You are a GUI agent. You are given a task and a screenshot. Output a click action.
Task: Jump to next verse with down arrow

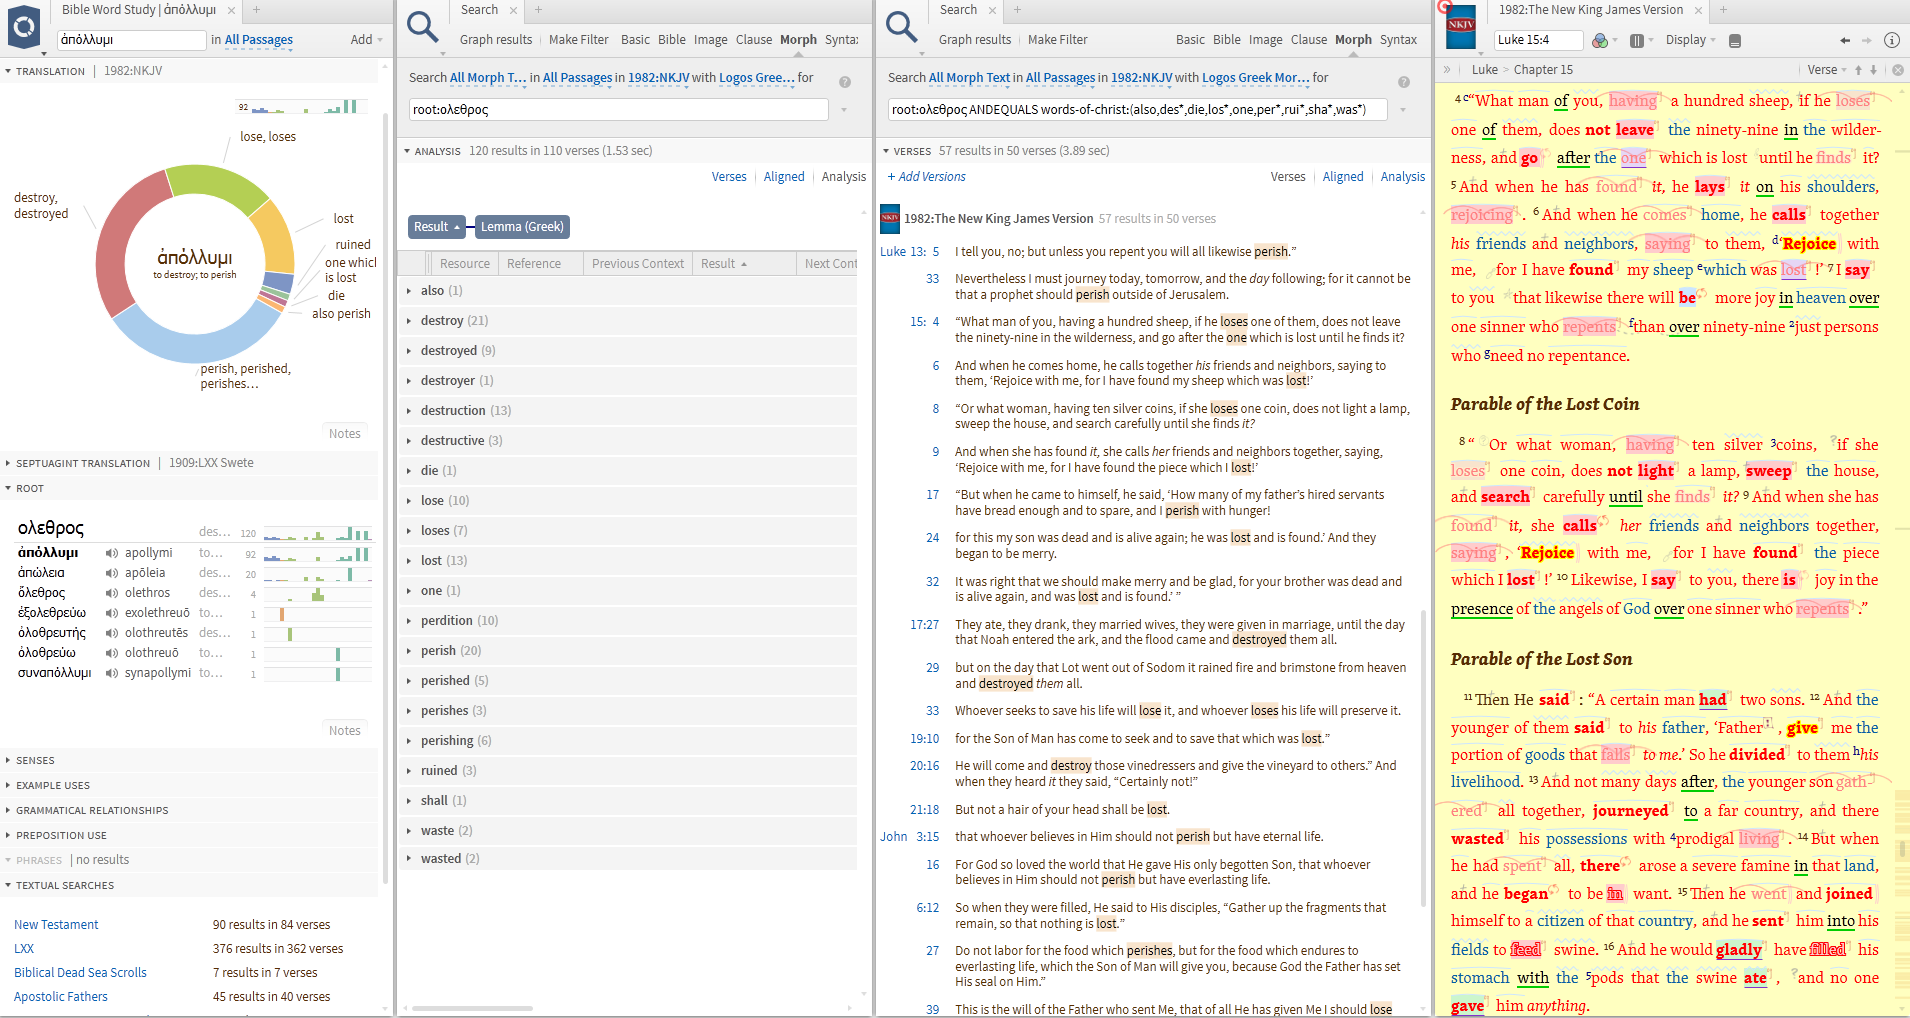tap(1874, 70)
